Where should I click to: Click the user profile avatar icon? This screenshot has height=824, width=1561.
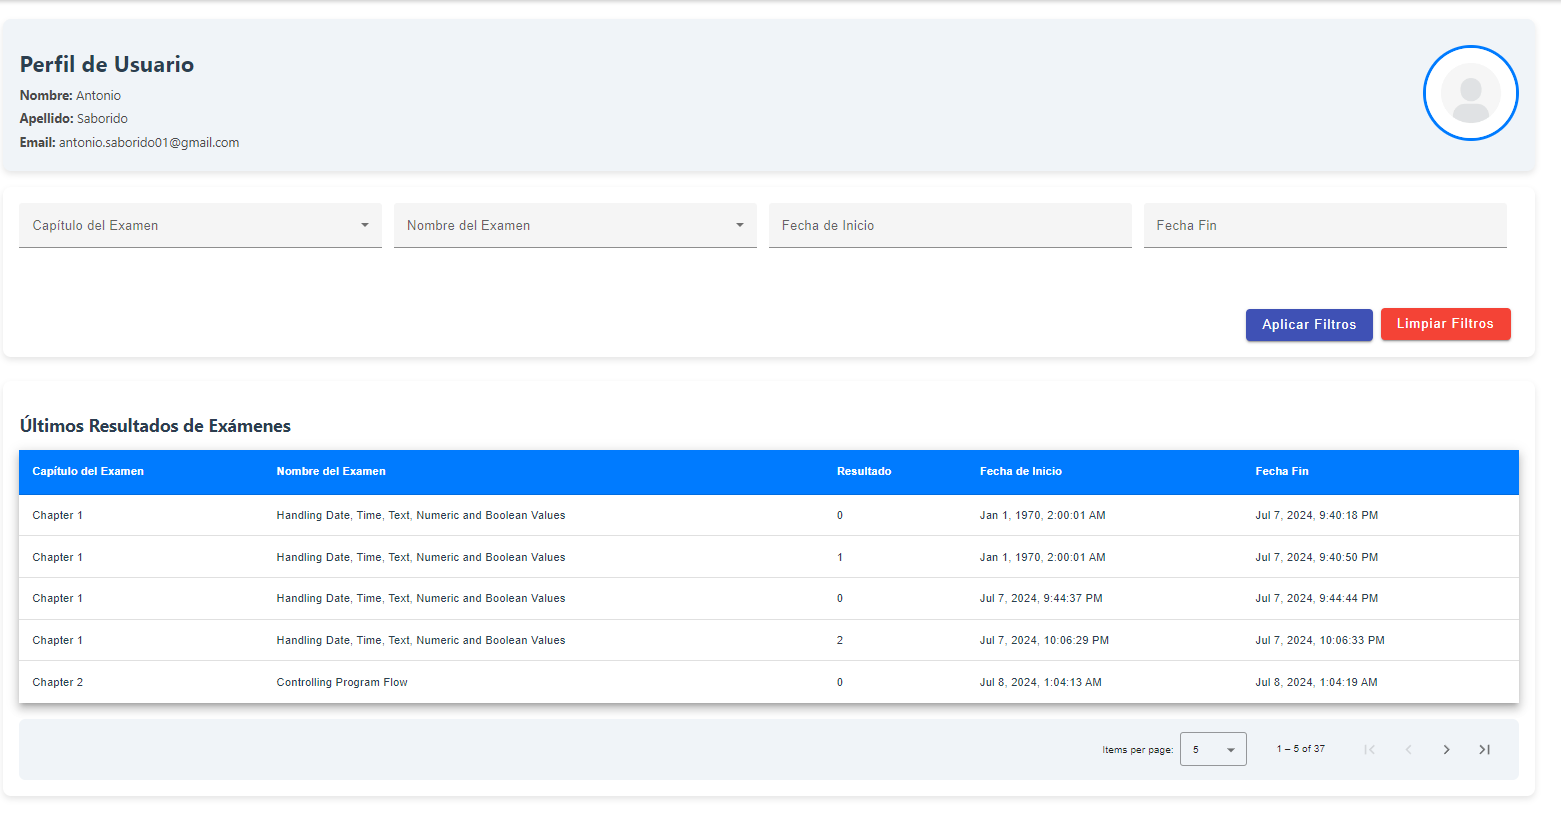[1470, 93]
